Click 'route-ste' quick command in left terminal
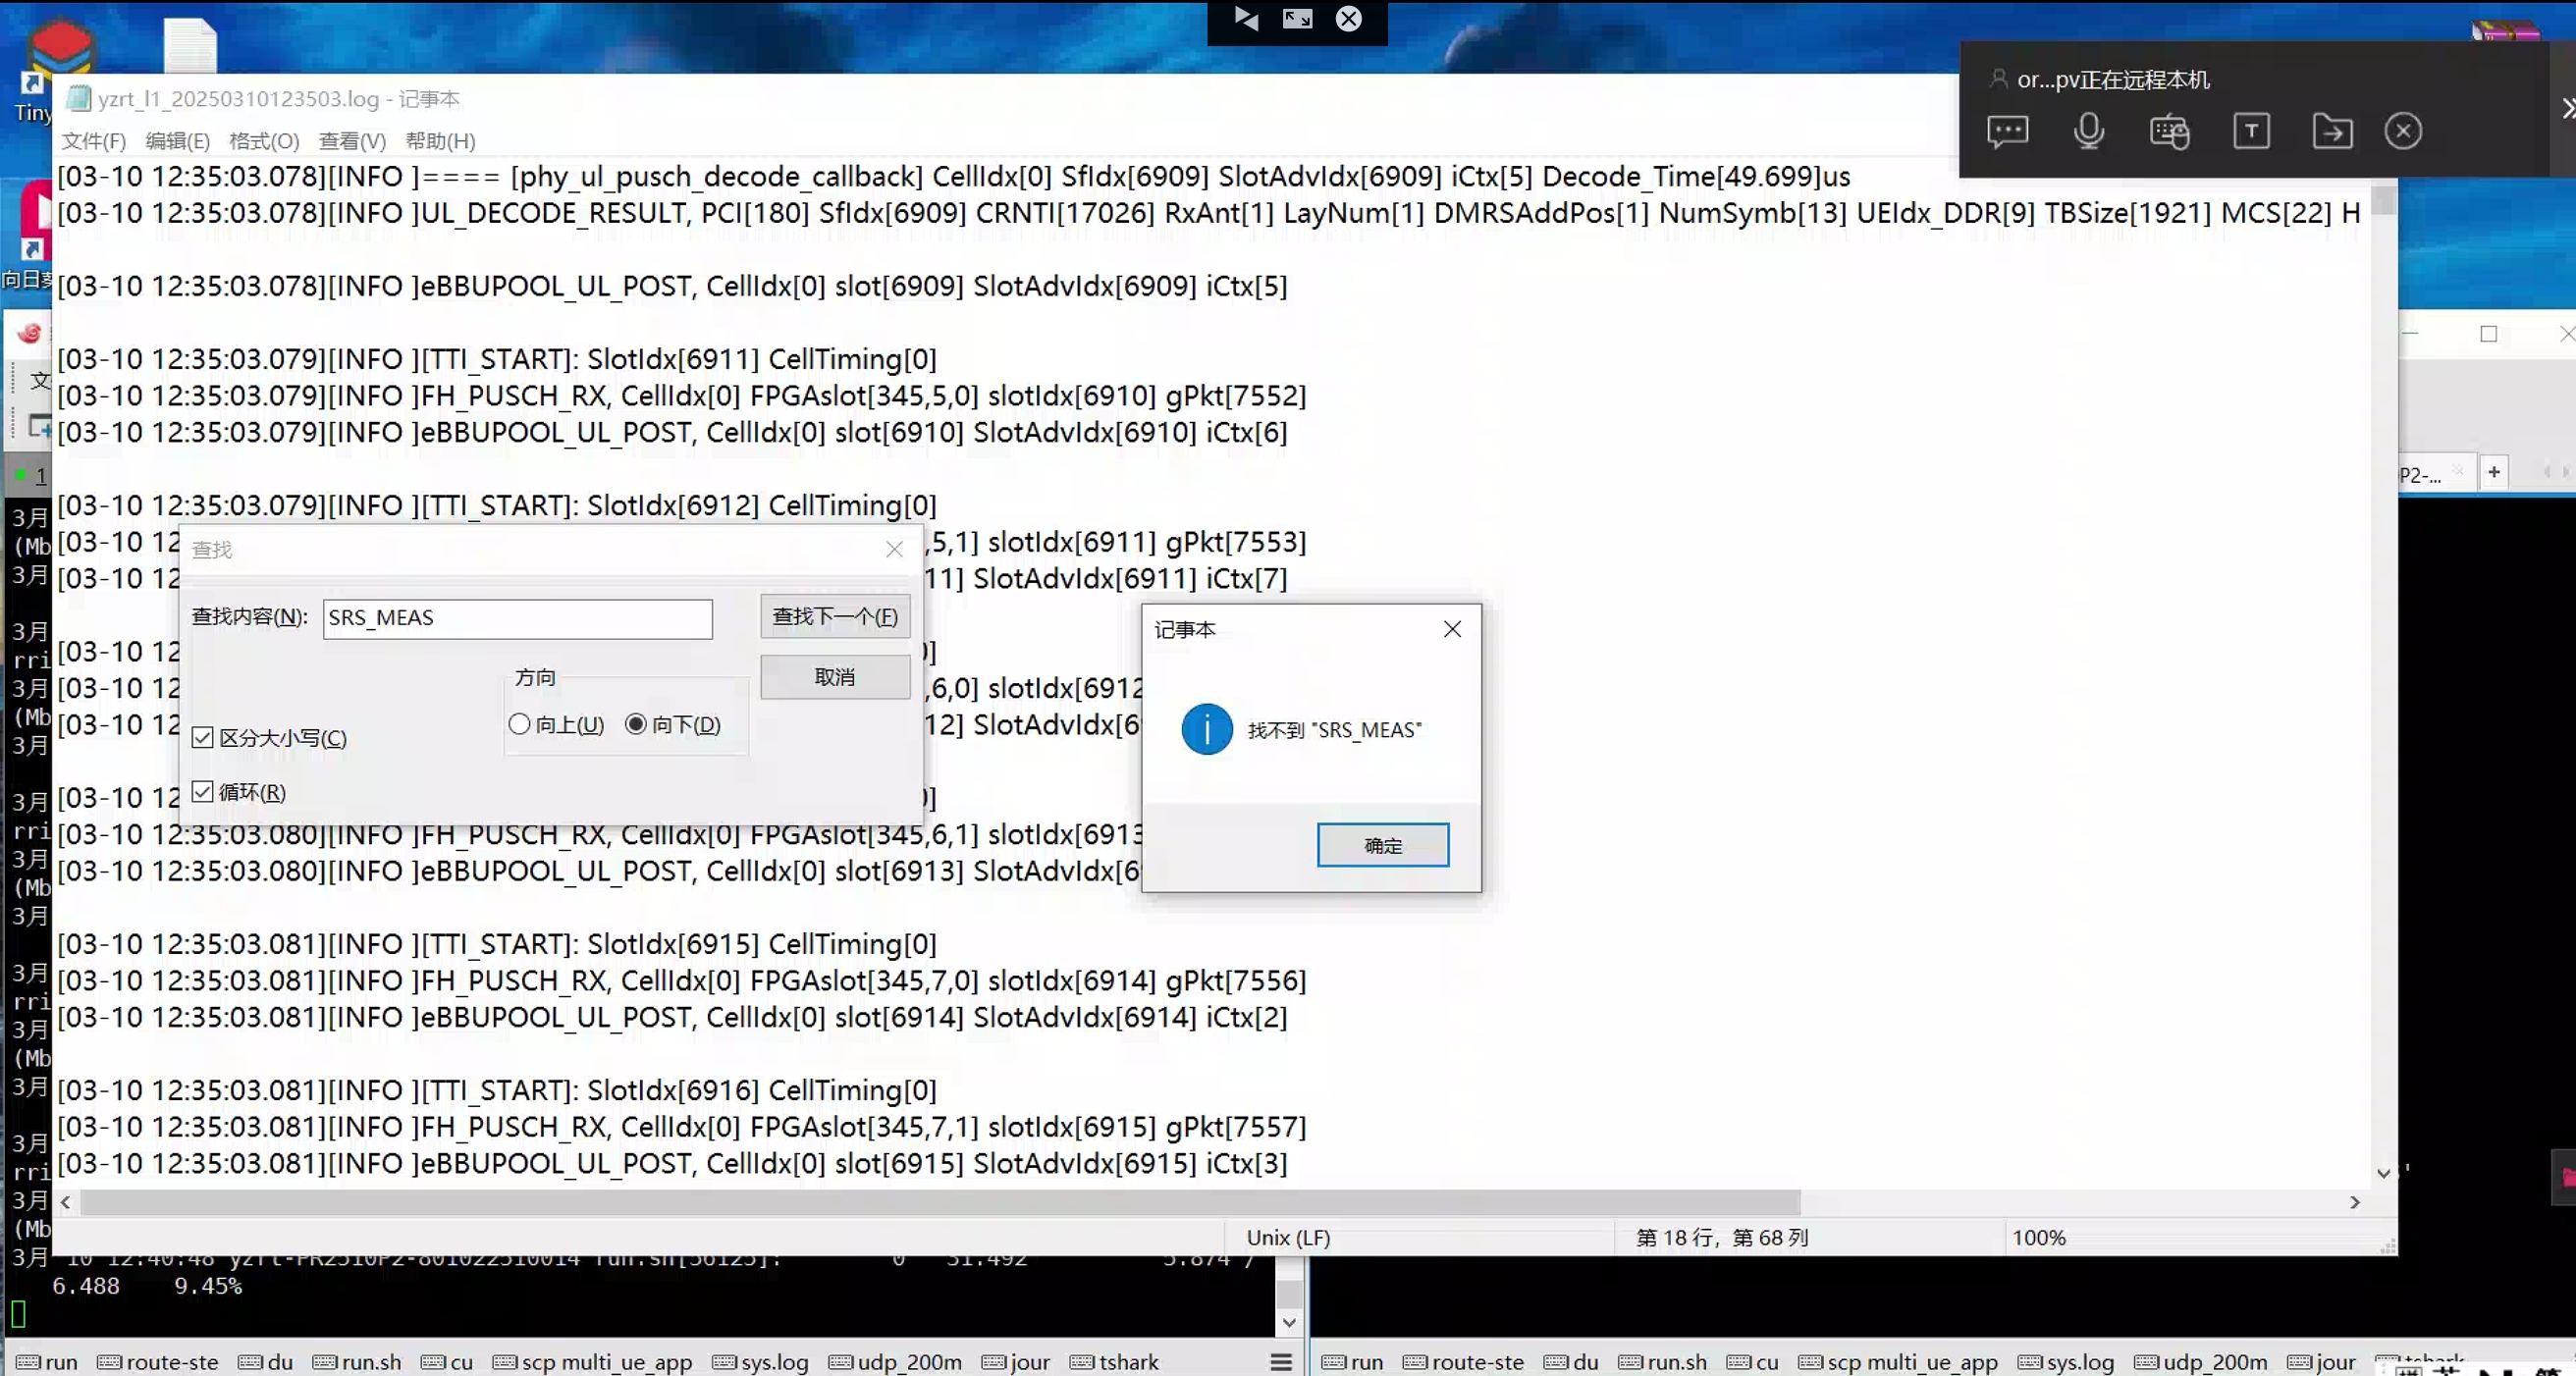The width and height of the screenshot is (2576, 1376). 158,1361
